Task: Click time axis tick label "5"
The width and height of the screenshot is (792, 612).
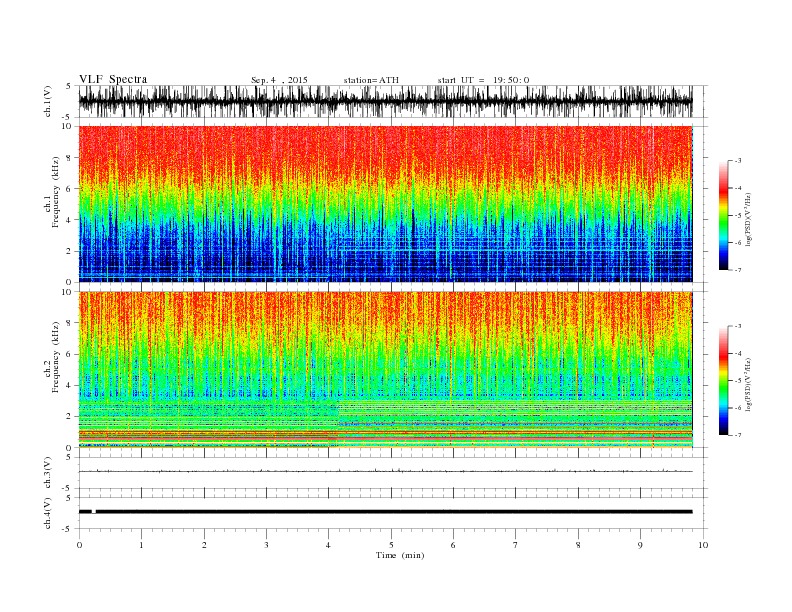Action: coord(391,545)
